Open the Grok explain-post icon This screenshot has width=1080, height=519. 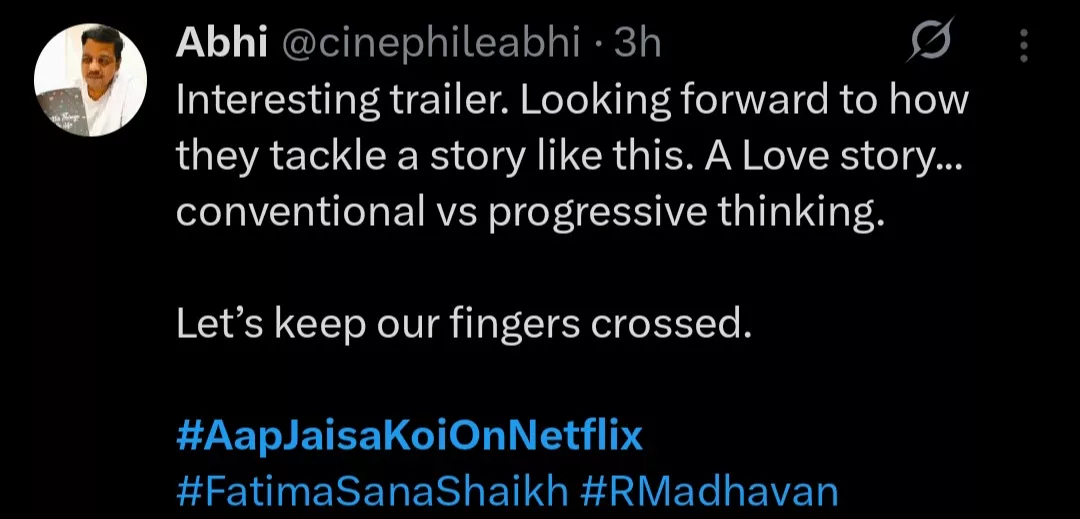pos(931,45)
